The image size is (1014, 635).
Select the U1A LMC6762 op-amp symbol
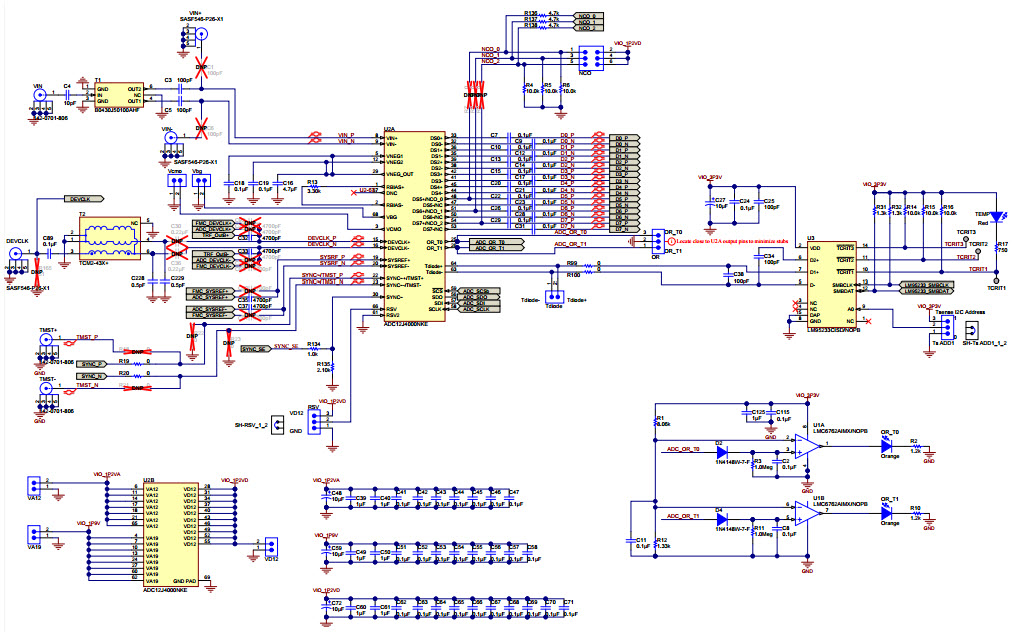pyautogui.click(x=805, y=445)
